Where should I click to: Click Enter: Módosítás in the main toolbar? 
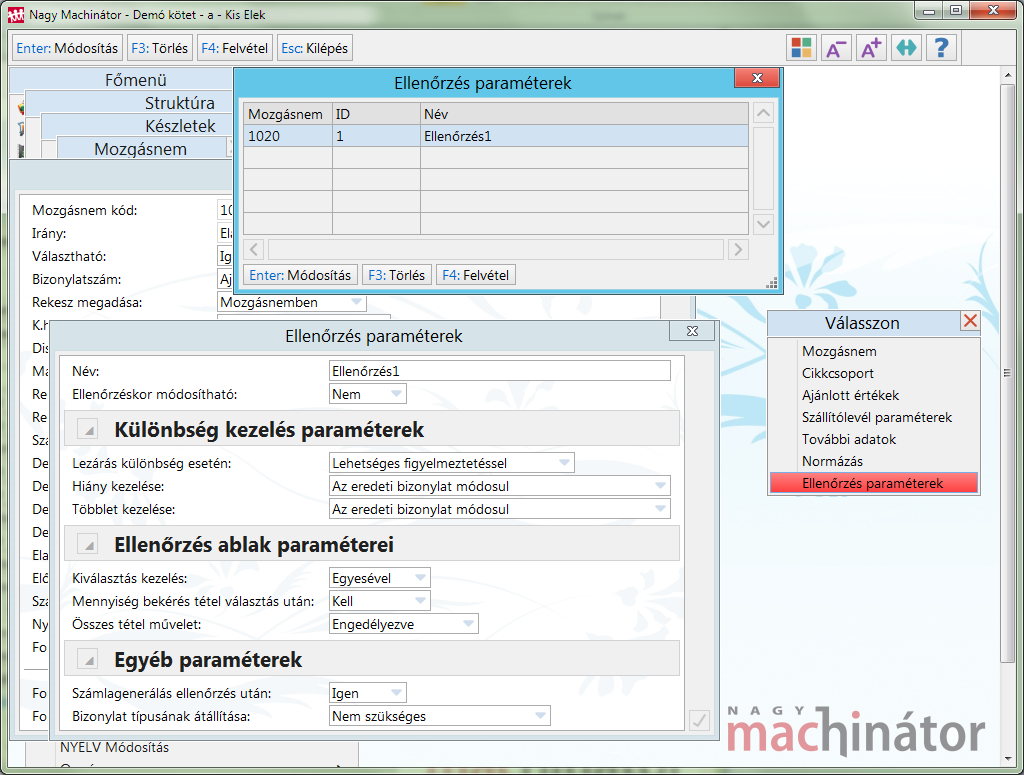pos(67,48)
